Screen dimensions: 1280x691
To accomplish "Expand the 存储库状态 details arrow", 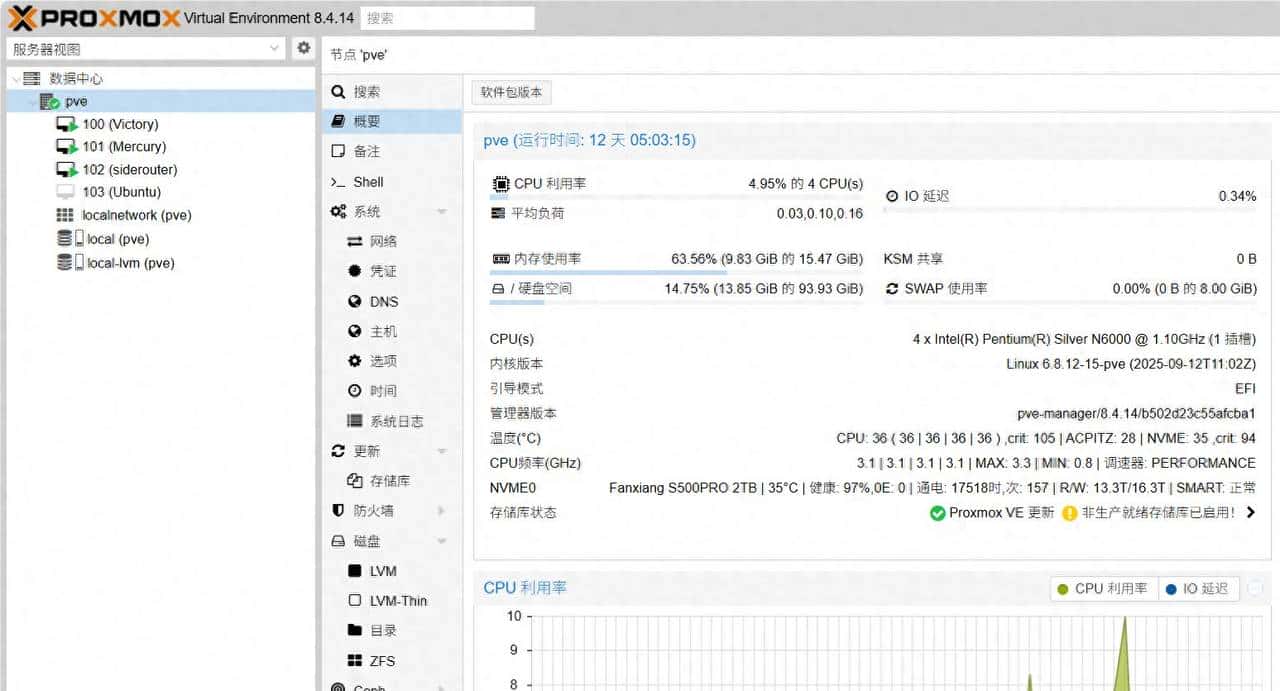I will pos(1250,513).
